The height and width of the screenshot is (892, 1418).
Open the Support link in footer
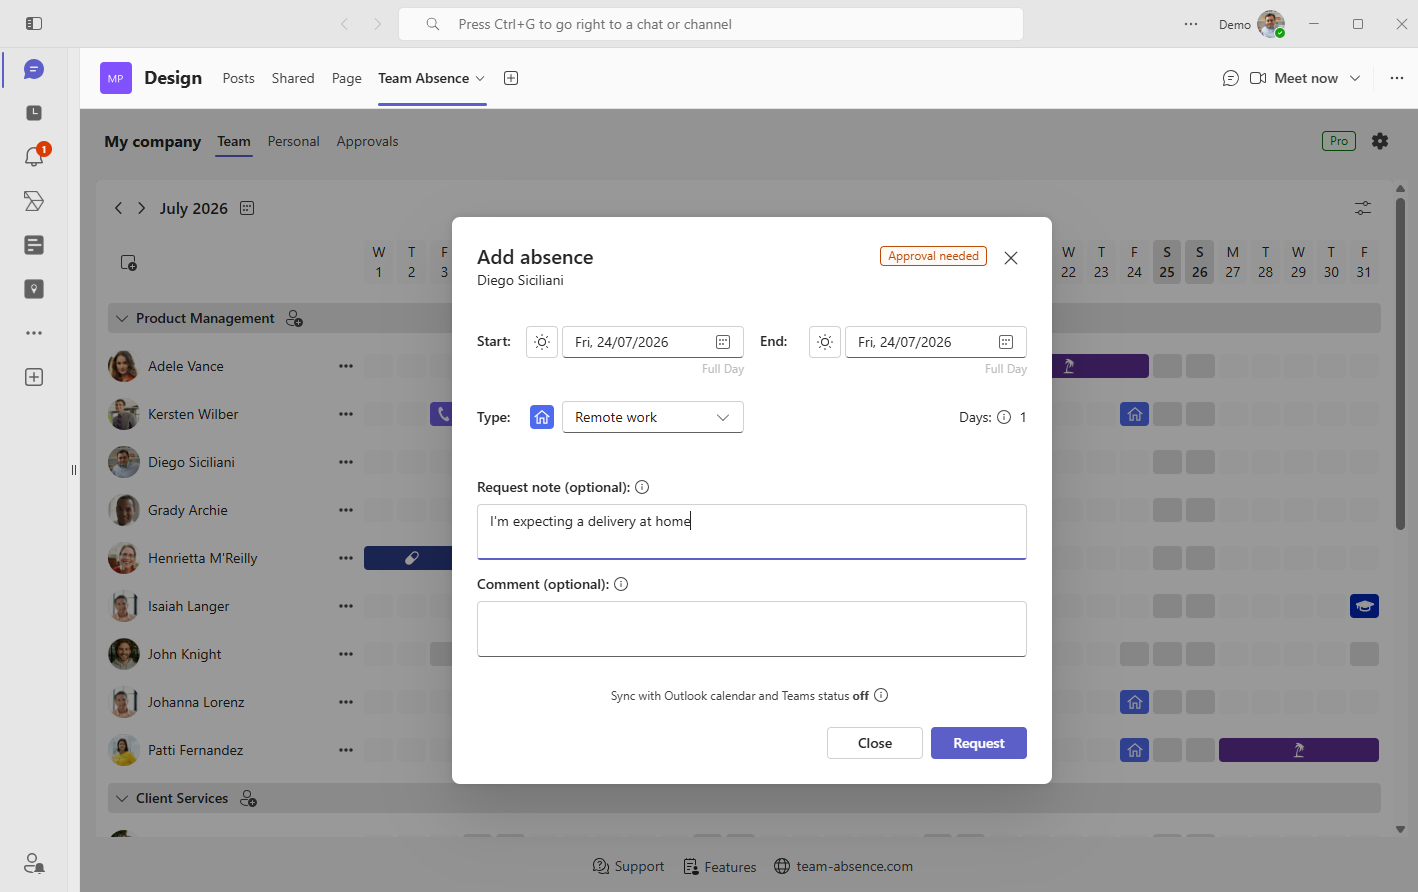click(628, 866)
